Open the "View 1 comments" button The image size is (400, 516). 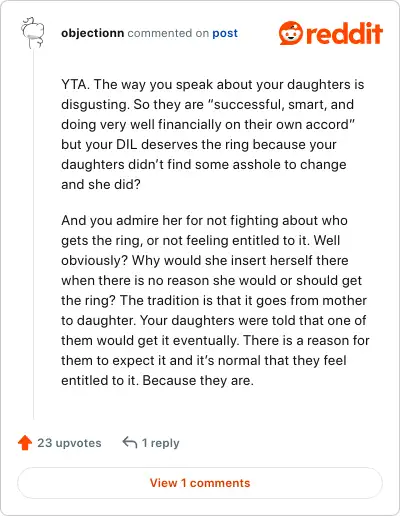(200, 483)
